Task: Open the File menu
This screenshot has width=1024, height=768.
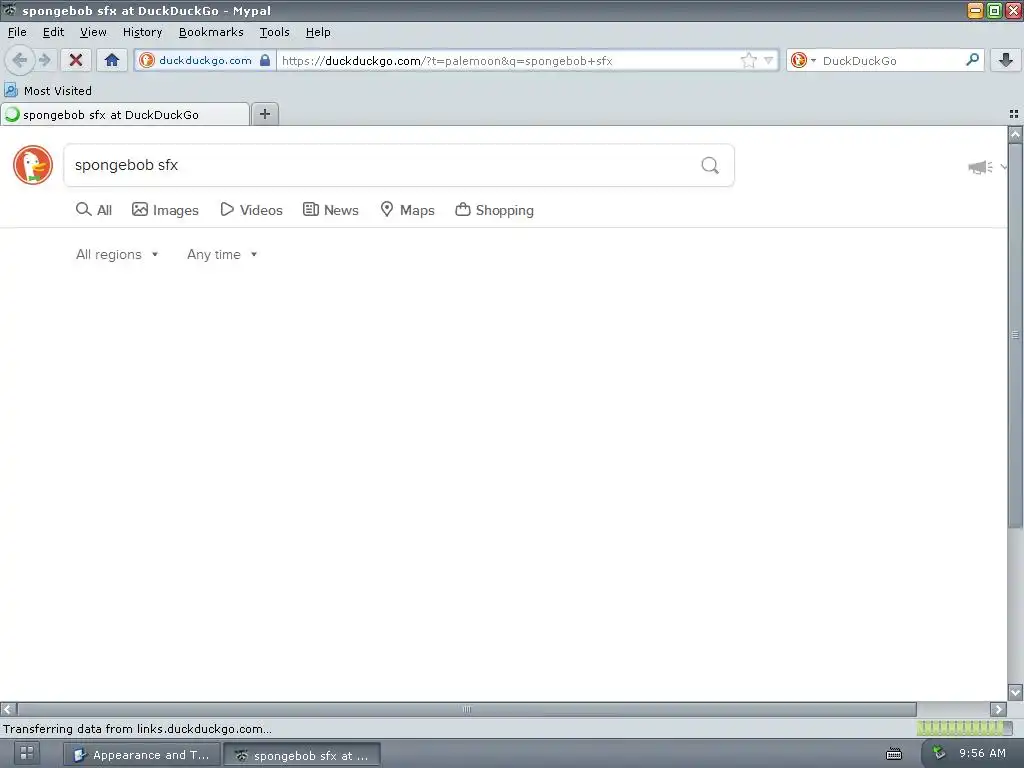Action: coord(17,31)
